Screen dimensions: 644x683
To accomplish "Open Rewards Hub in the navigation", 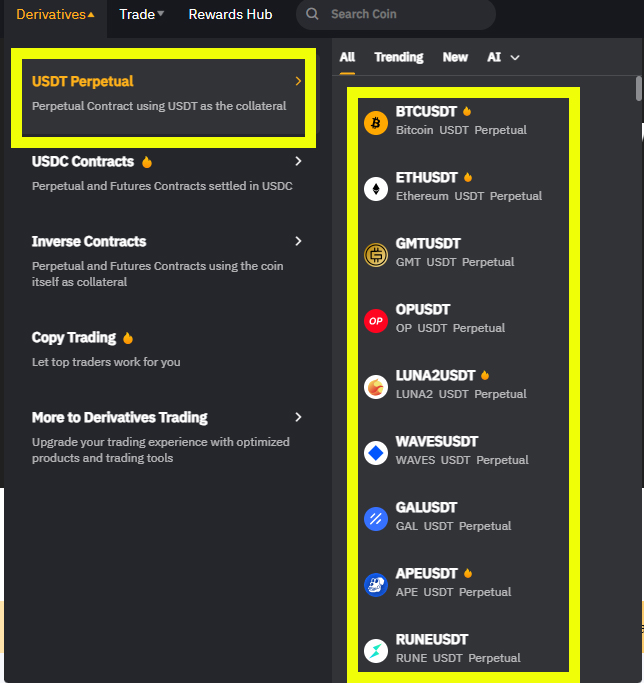I will click(x=230, y=14).
